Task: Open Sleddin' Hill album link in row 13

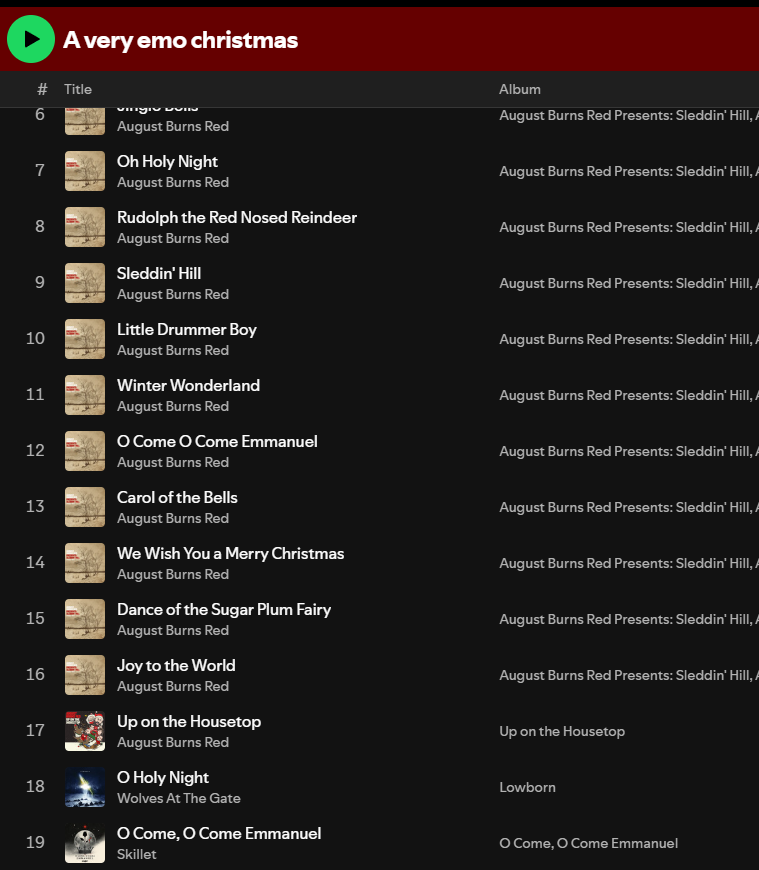Action: click(x=629, y=508)
